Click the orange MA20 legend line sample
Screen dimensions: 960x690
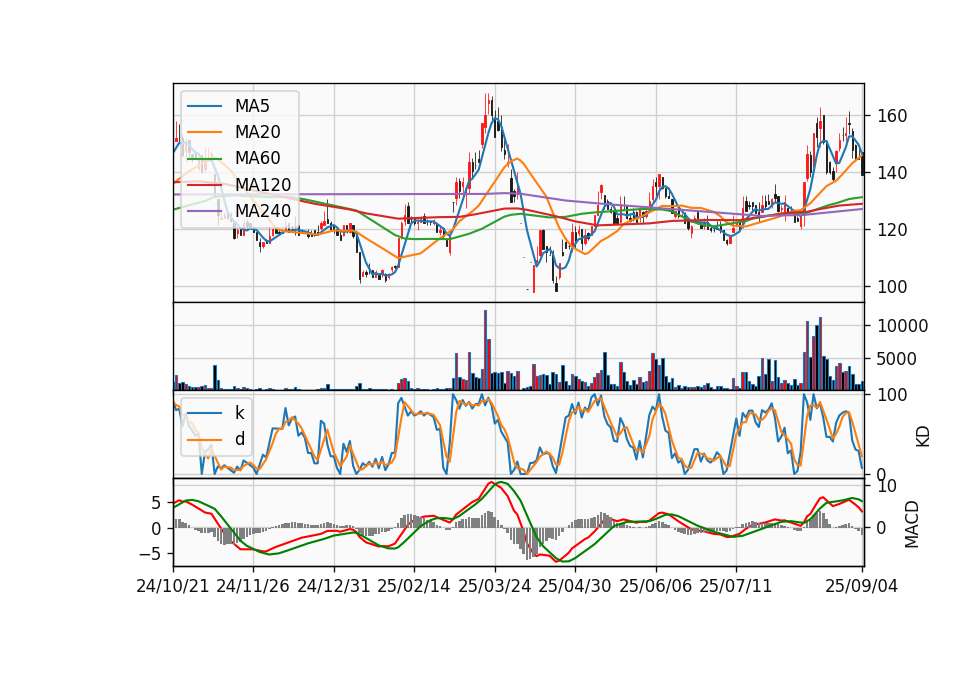click(x=204, y=132)
